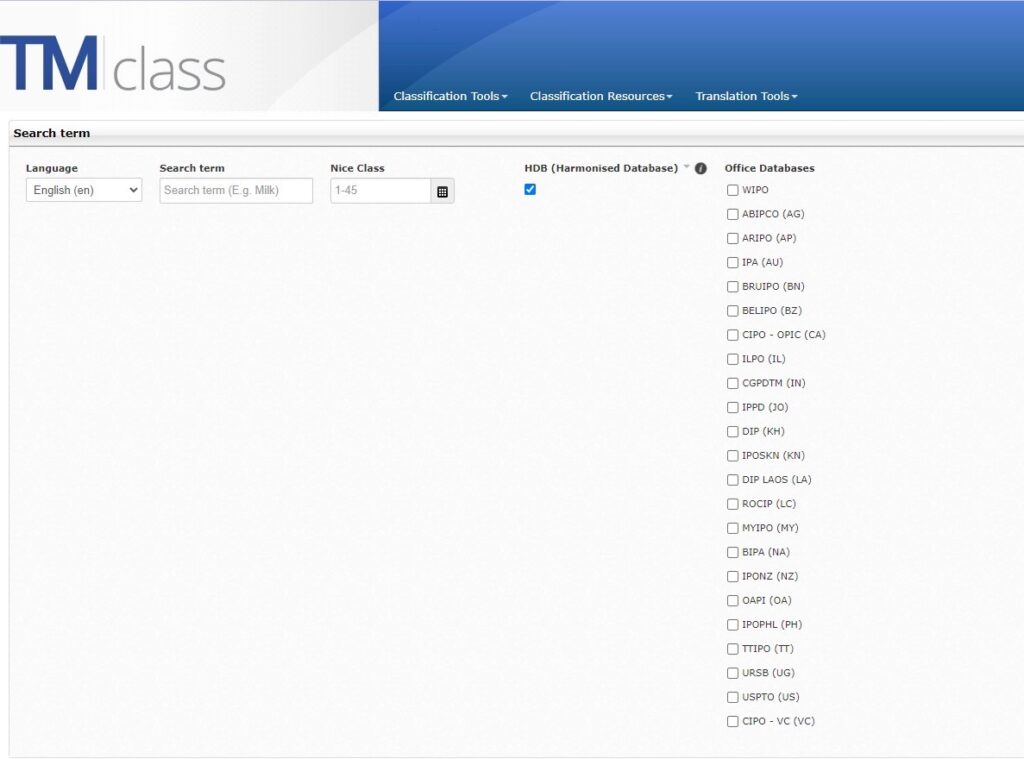This screenshot has width=1024, height=759.
Task: Enable BRUIPO (BN) checkbox
Action: click(733, 287)
